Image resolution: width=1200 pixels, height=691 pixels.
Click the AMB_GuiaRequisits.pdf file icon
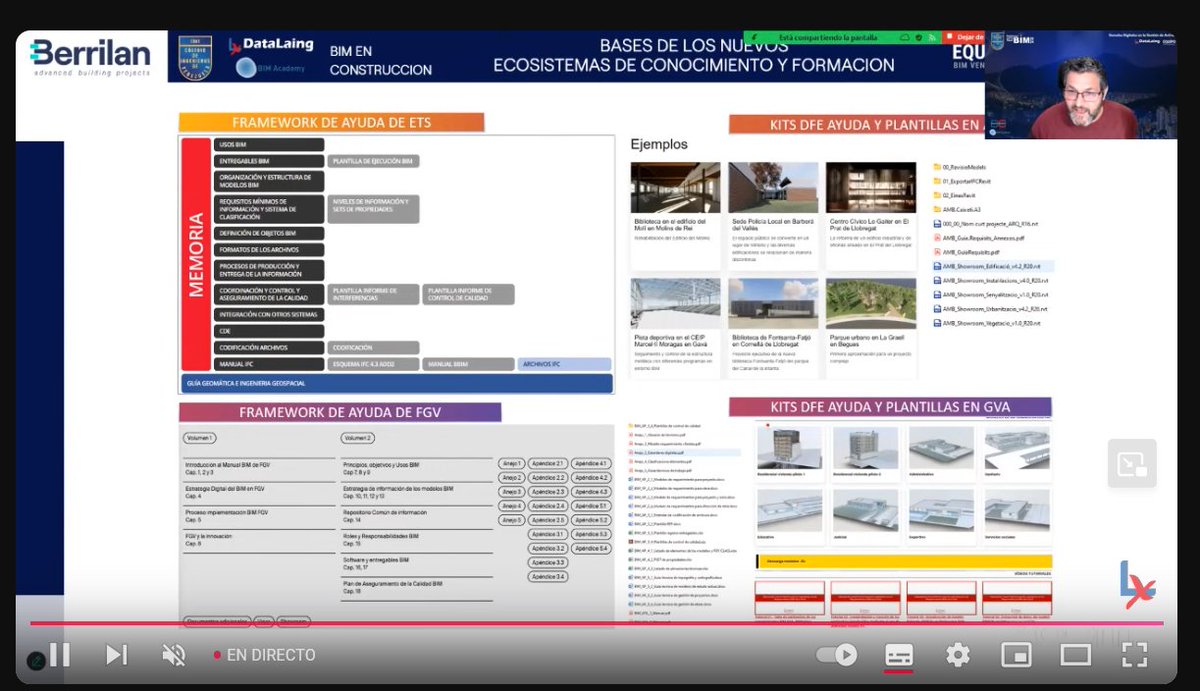(x=937, y=253)
